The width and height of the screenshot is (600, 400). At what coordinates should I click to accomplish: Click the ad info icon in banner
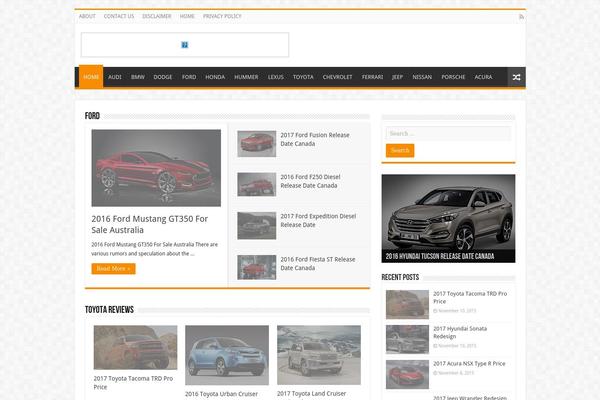coord(185,45)
